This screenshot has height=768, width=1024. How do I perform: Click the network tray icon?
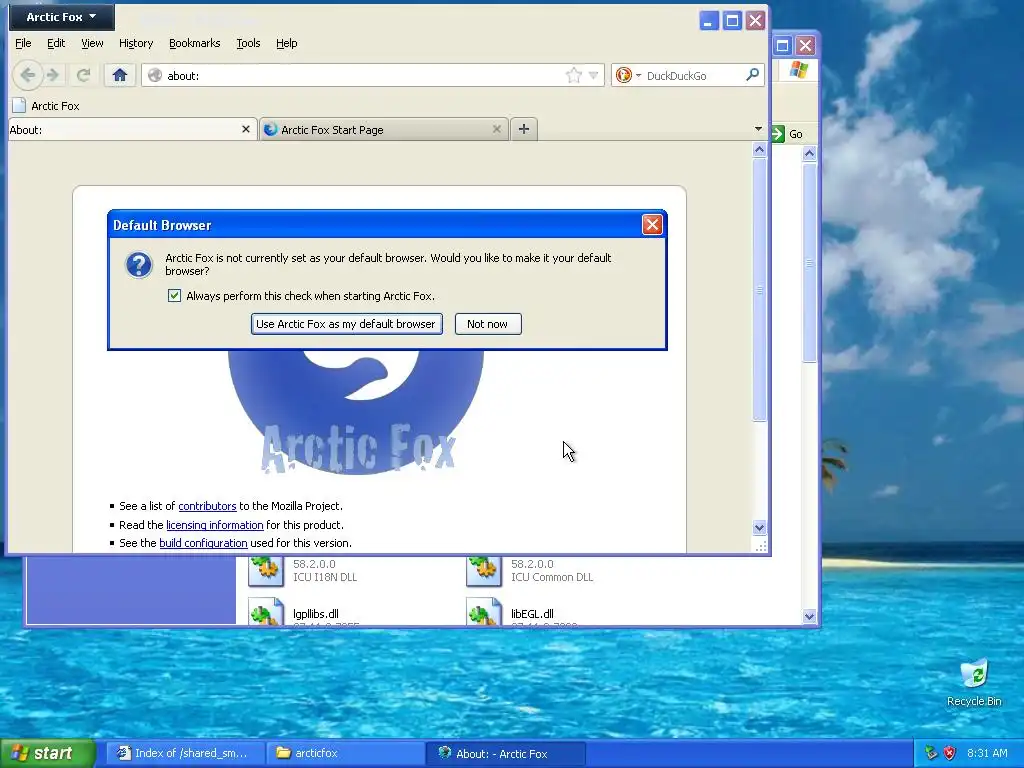(x=931, y=753)
